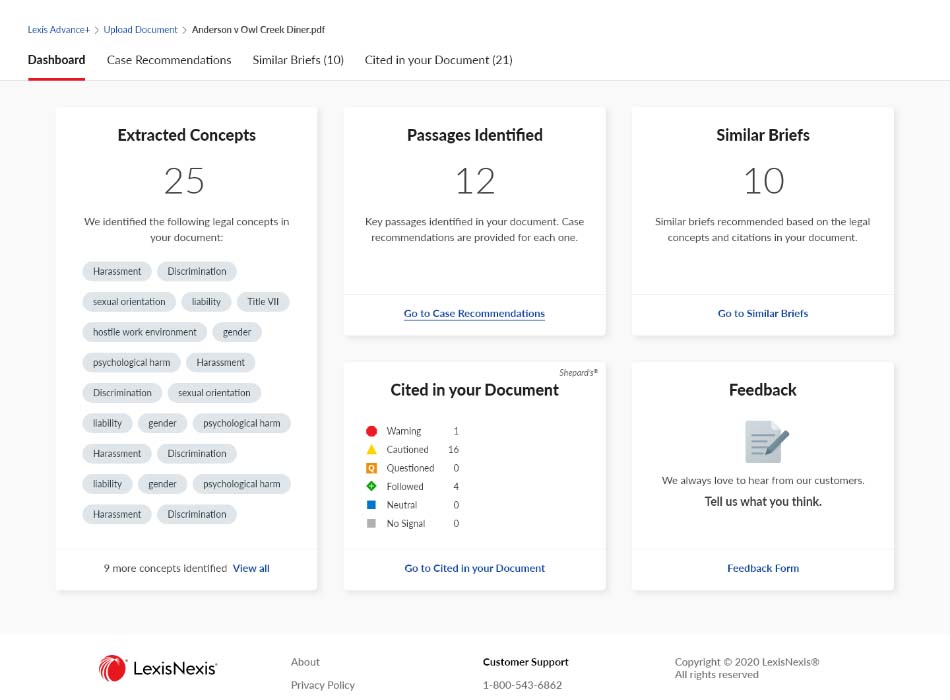
Task: Open the Feedback Form link
Action: point(763,568)
